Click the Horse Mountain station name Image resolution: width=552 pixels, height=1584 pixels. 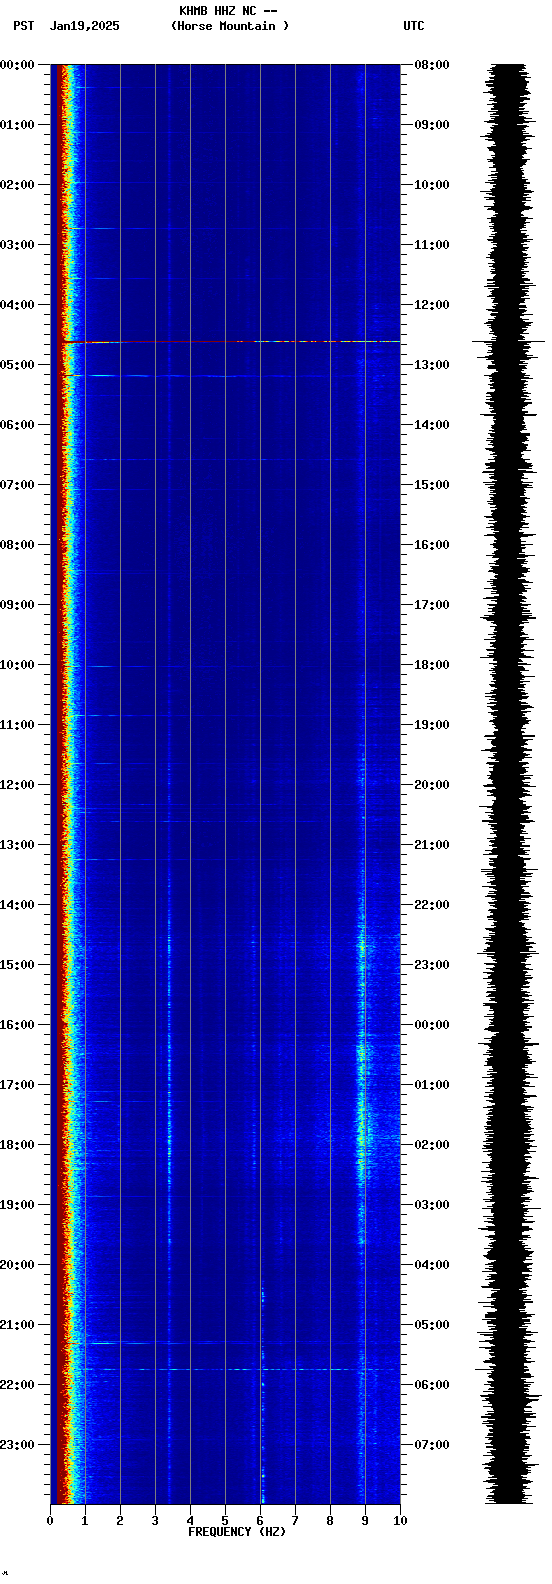(x=230, y=26)
